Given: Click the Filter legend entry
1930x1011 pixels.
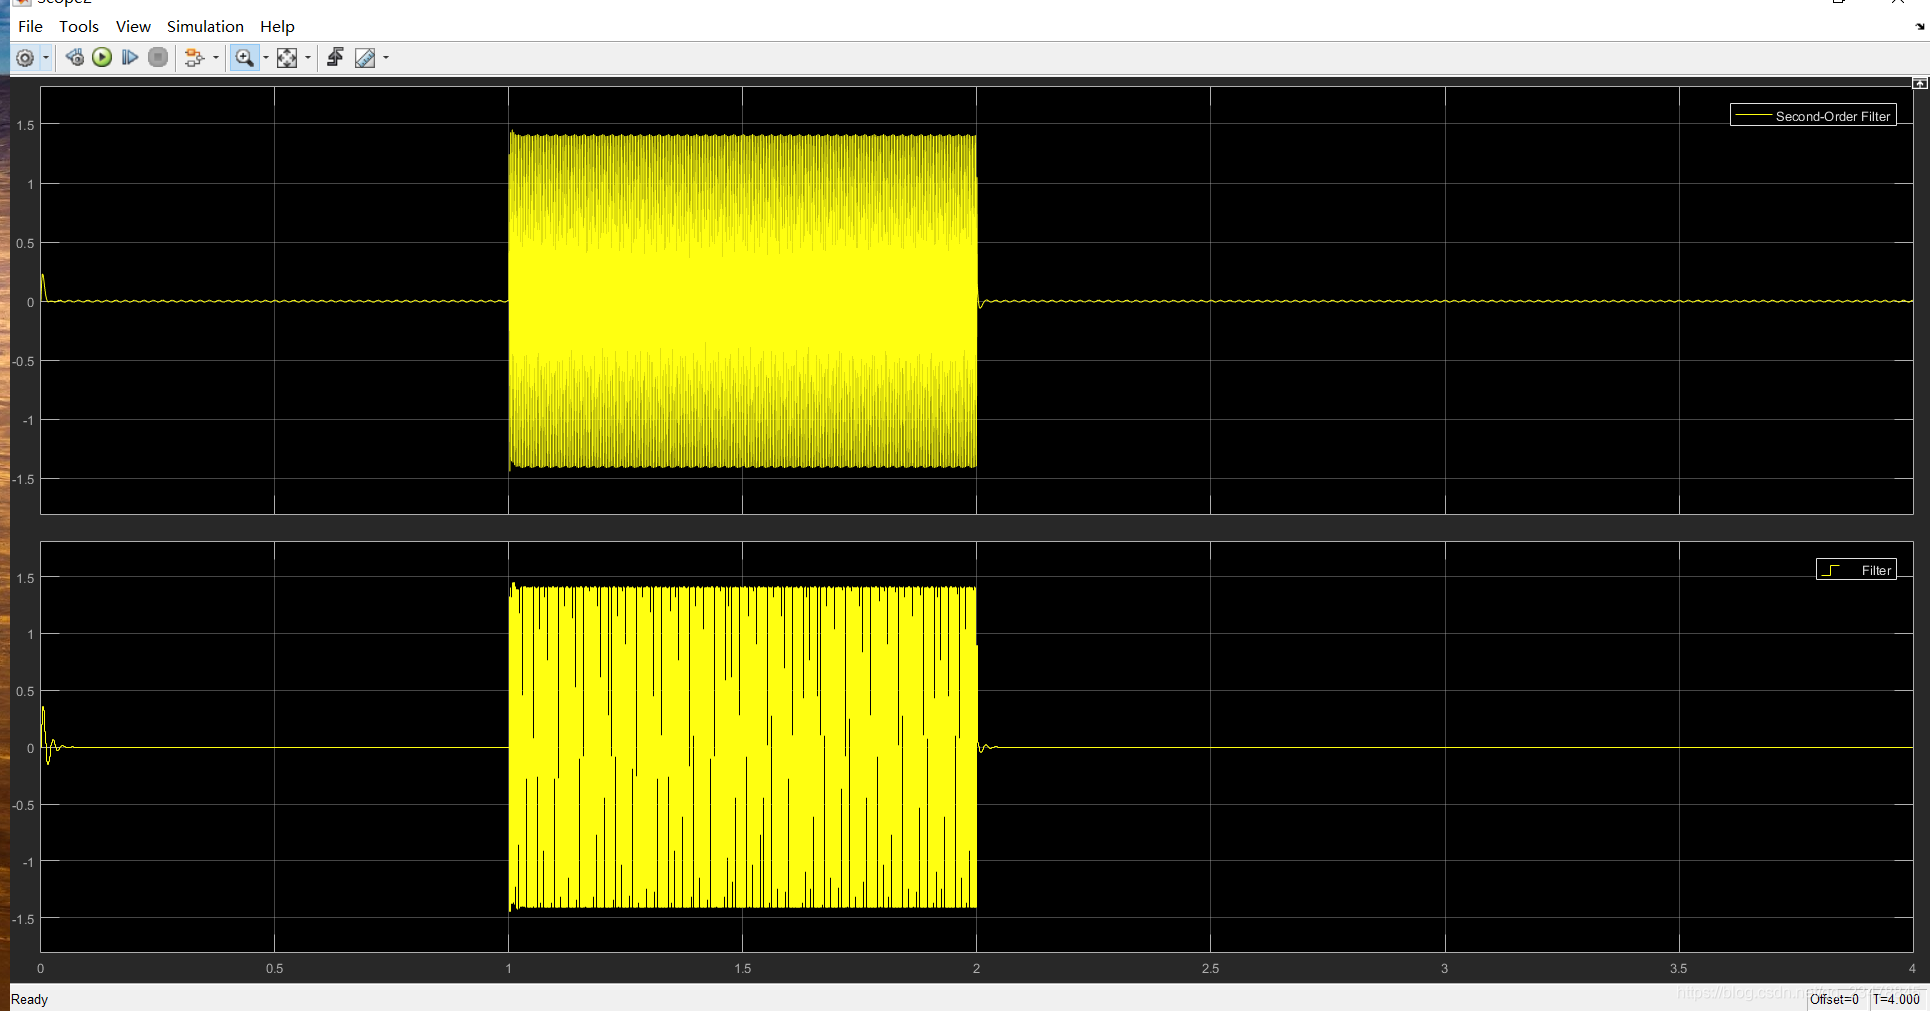Looking at the screenshot, I should coord(1856,570).
